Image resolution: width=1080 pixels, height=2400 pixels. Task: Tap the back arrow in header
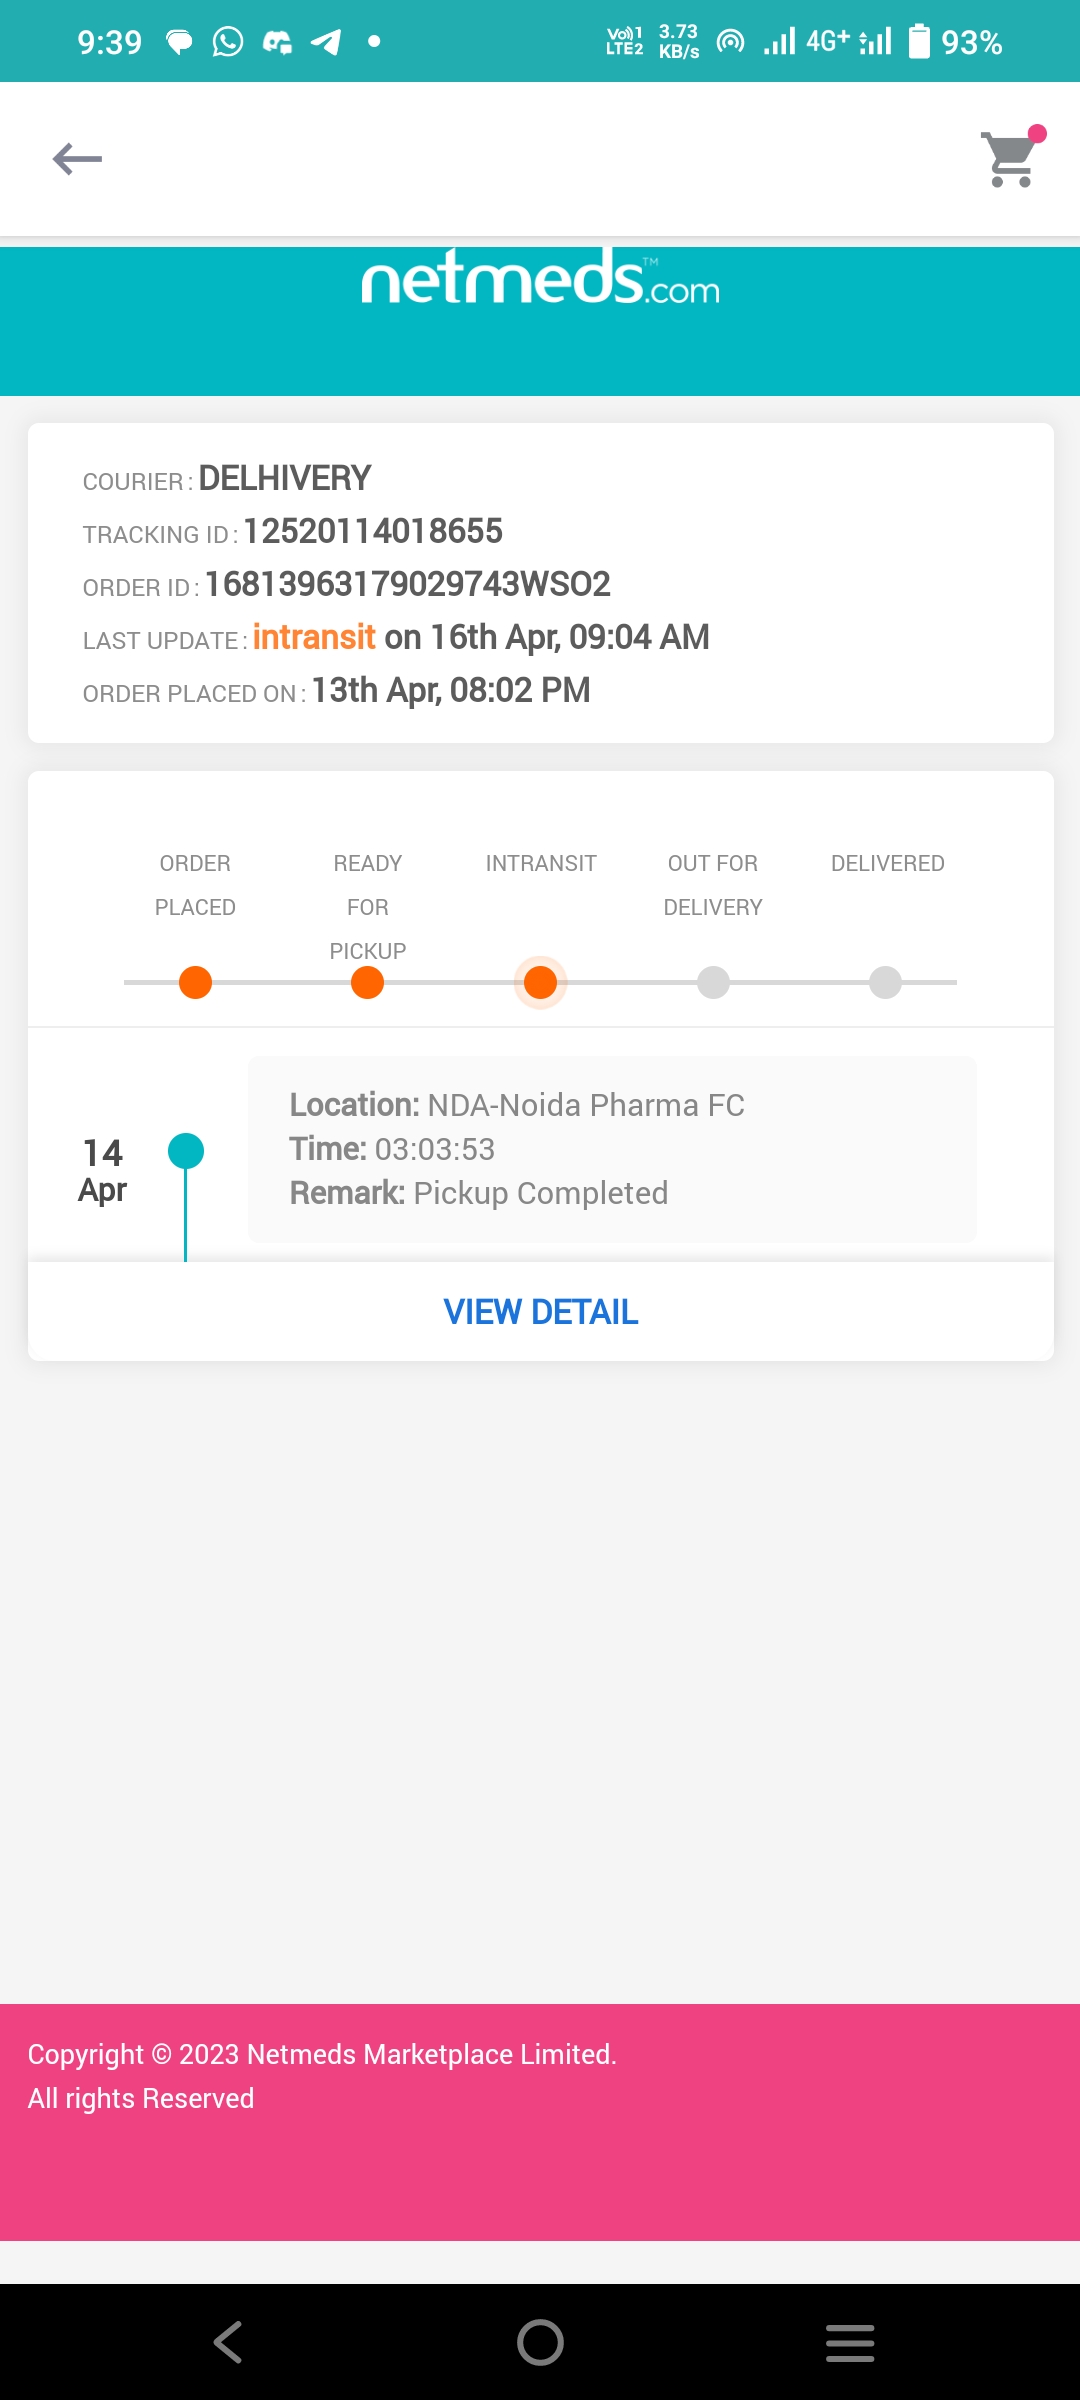(x=77, y=159)
